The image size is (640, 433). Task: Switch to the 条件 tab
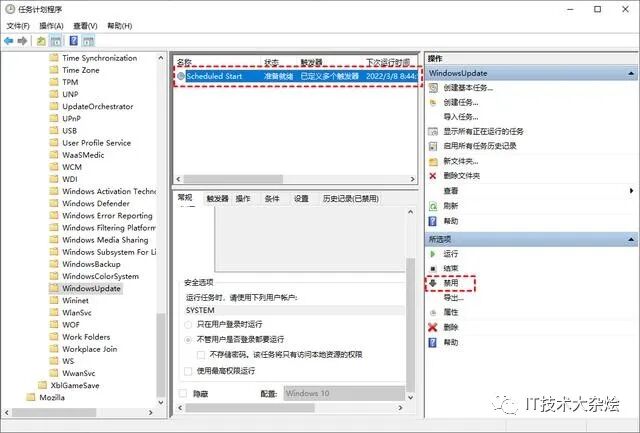pyautogui.click(x=272, y=199)
